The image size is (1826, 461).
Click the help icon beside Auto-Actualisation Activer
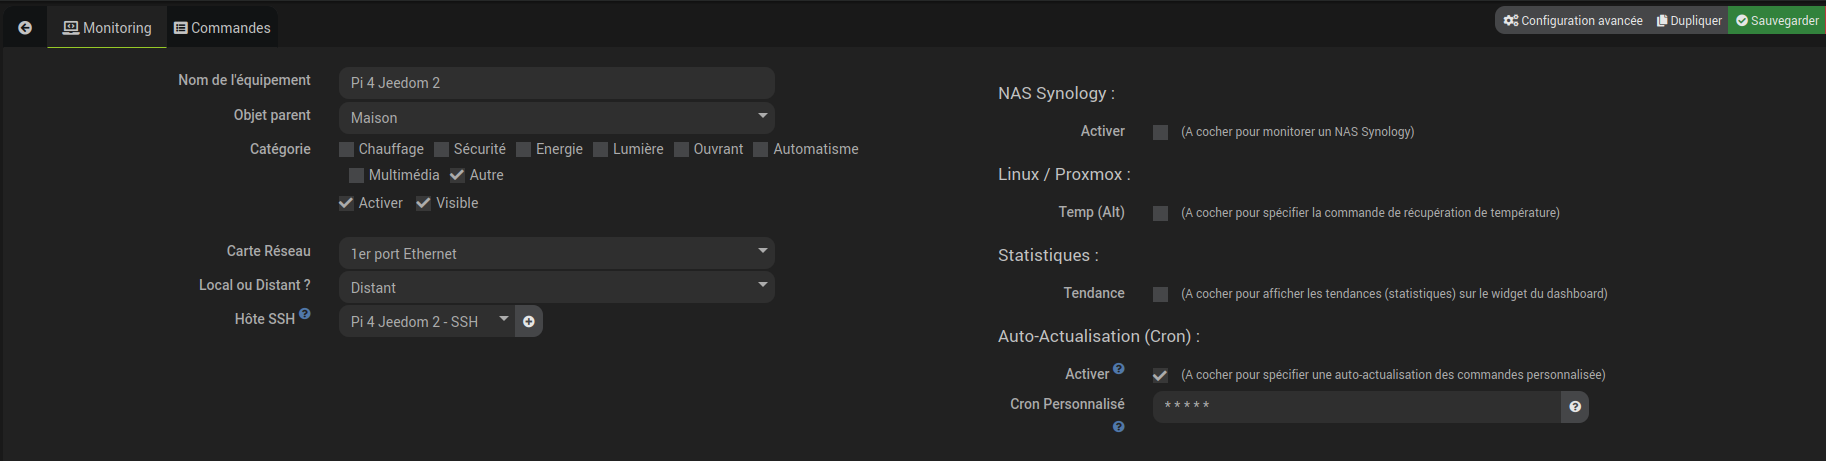[1119, 369]
